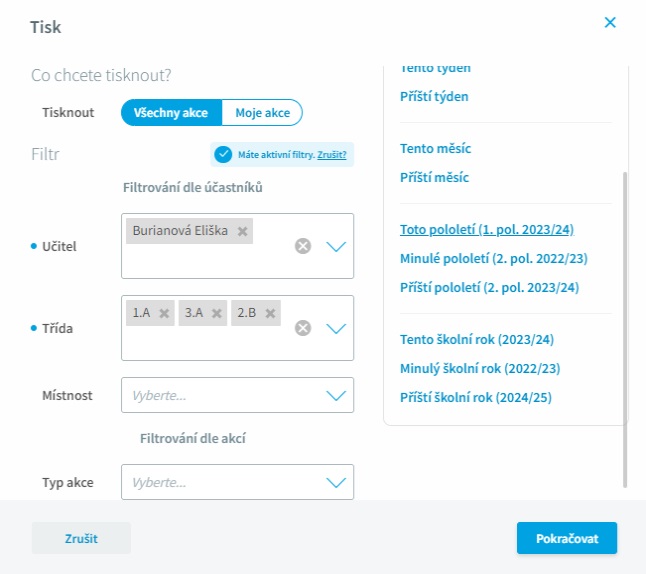Clear all selected teachers in Učitel field

pyautogui.click(x=303, y=246)
